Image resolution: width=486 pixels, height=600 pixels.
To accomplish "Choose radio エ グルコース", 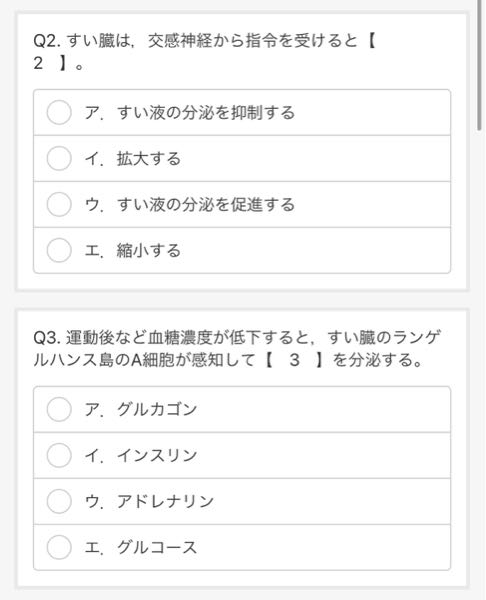I will [59, 547].
